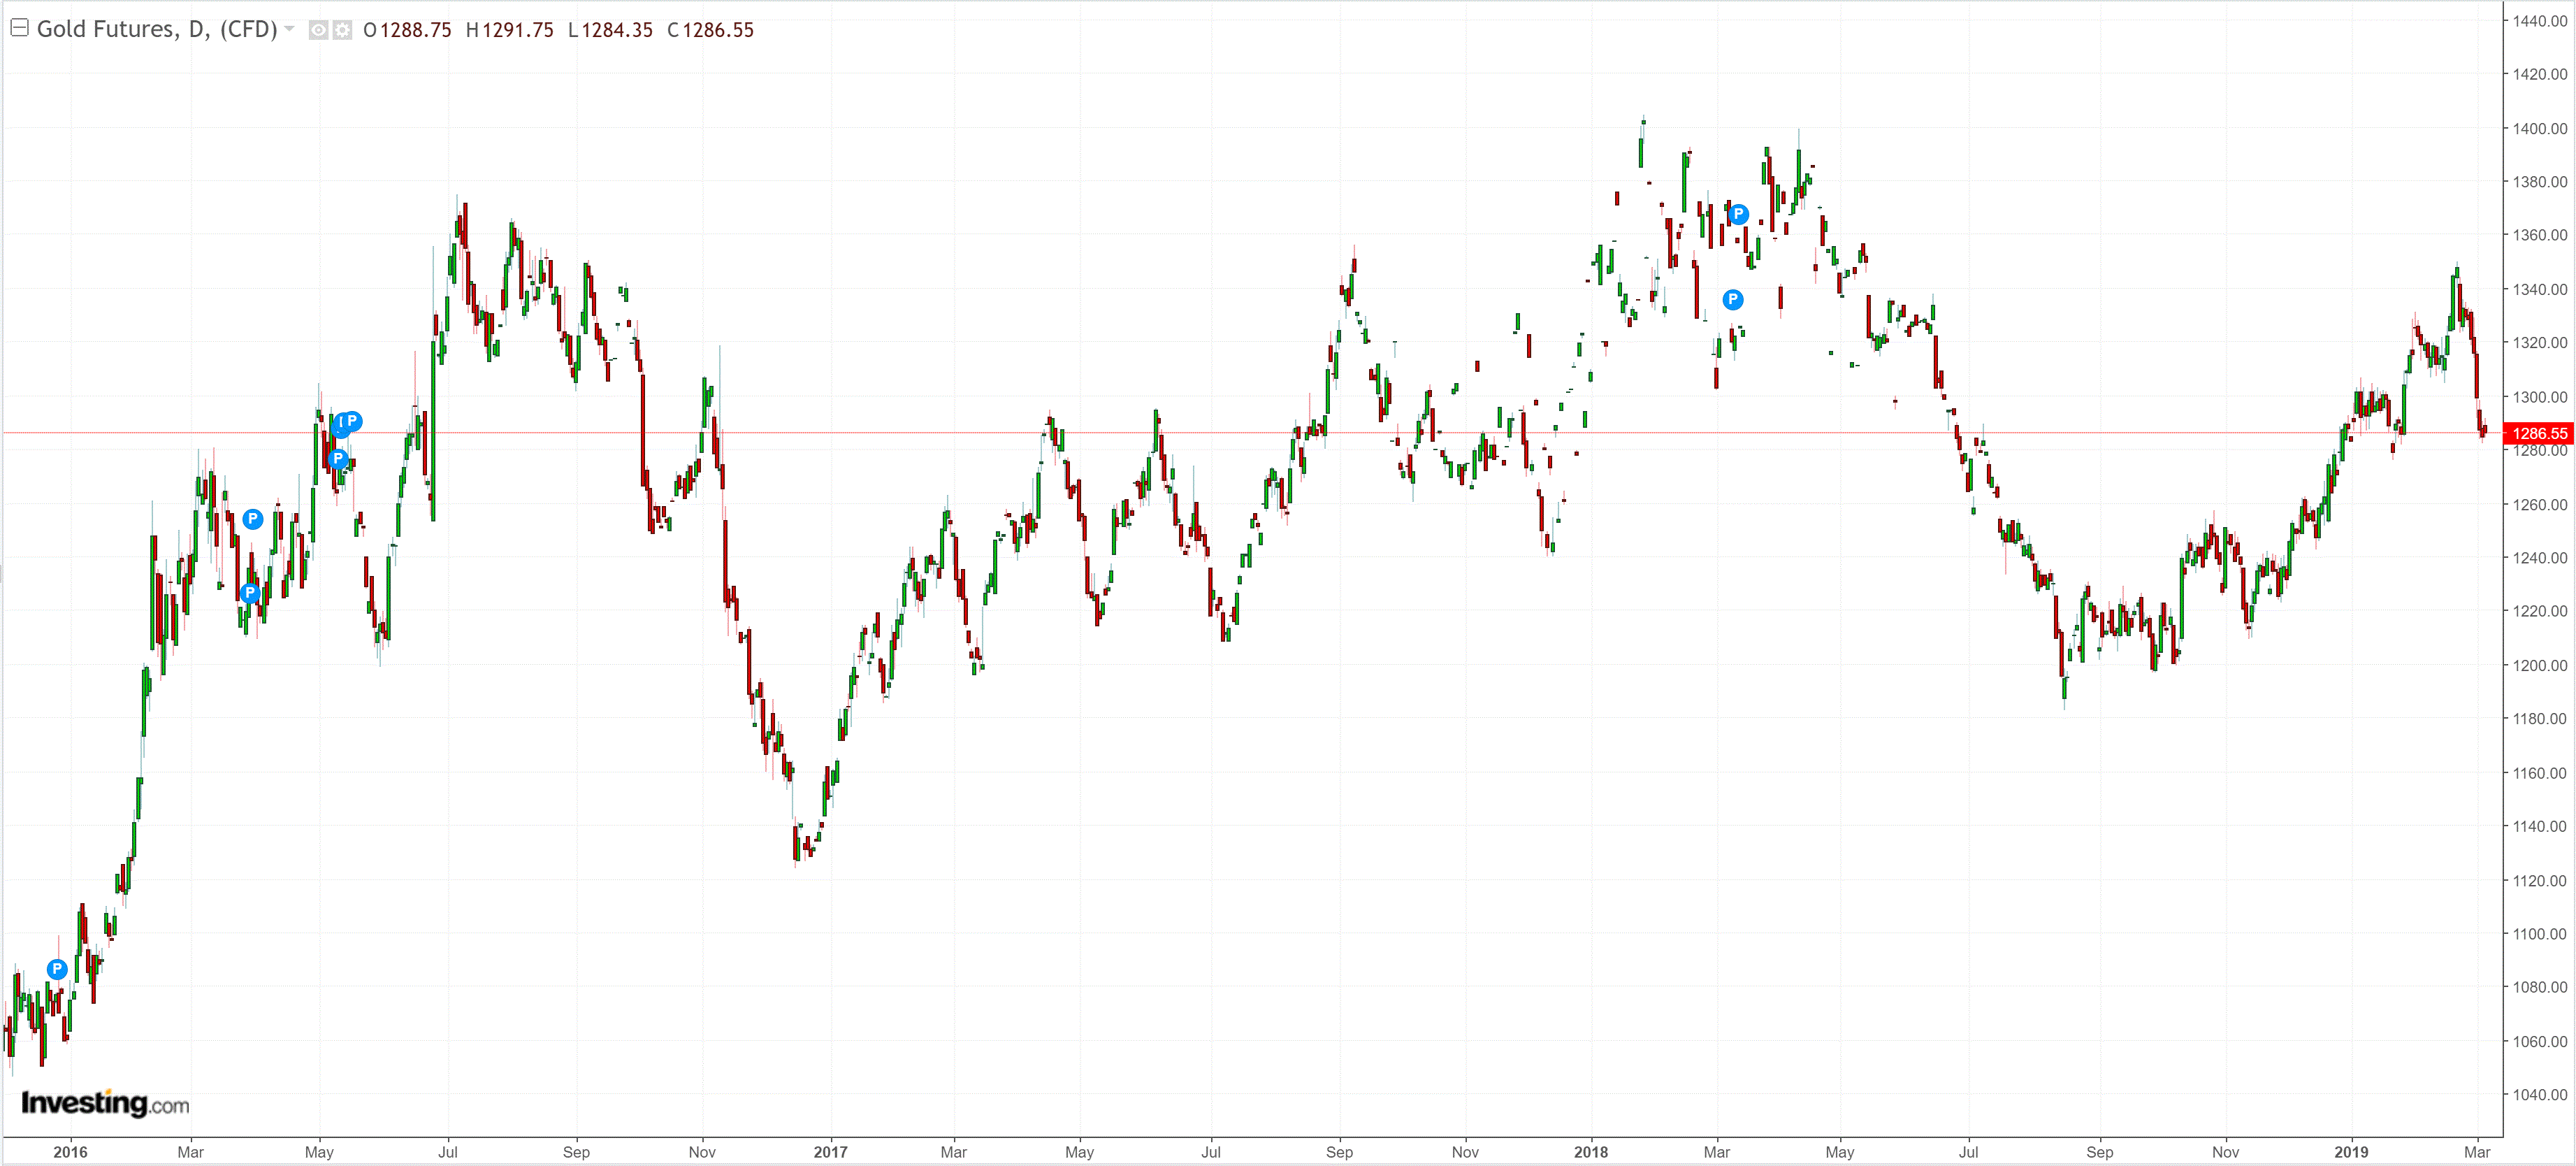Click the 2019 label on time axis
2576x1166 pixels.
click(x=2351, y=1152)
